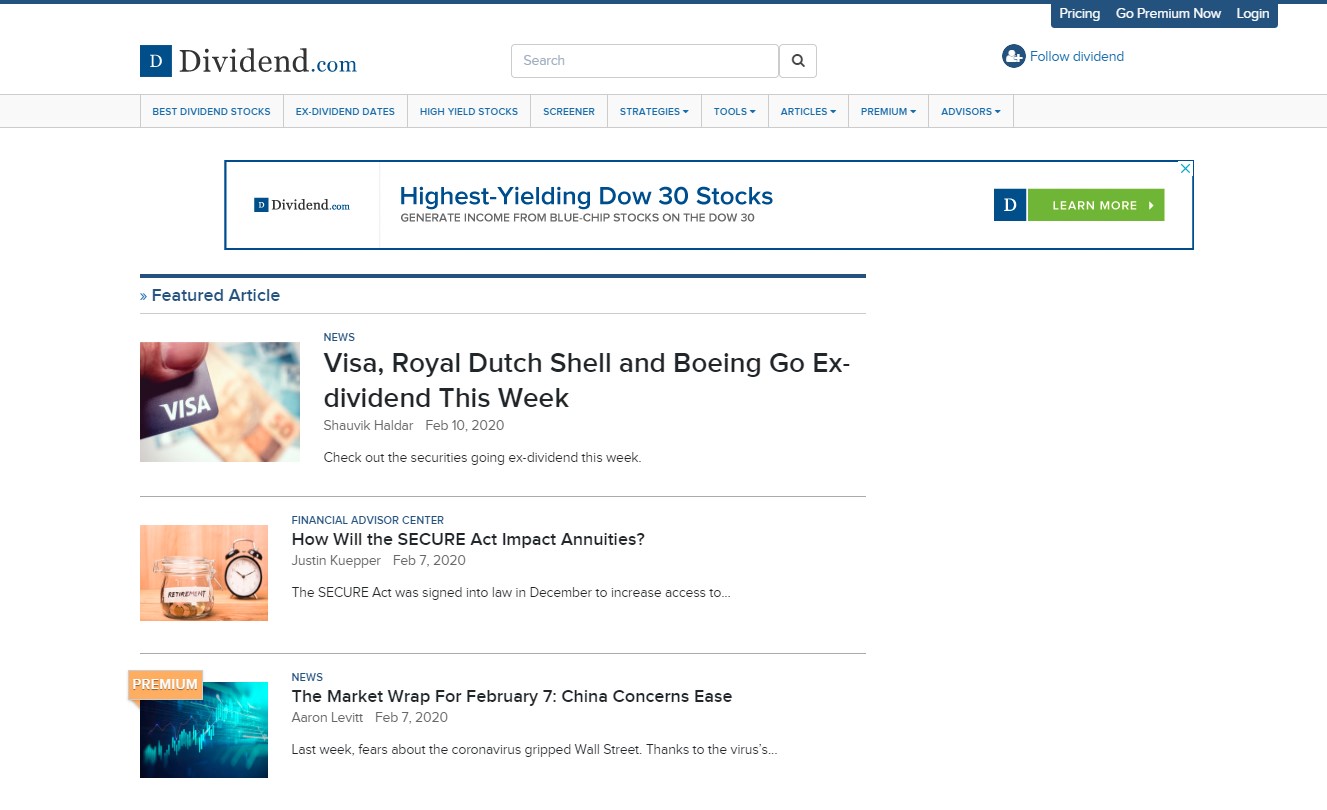This screenshot has width=1327, height=810.
Task: Focus the Search input field
Action: [x=645, y=61]
